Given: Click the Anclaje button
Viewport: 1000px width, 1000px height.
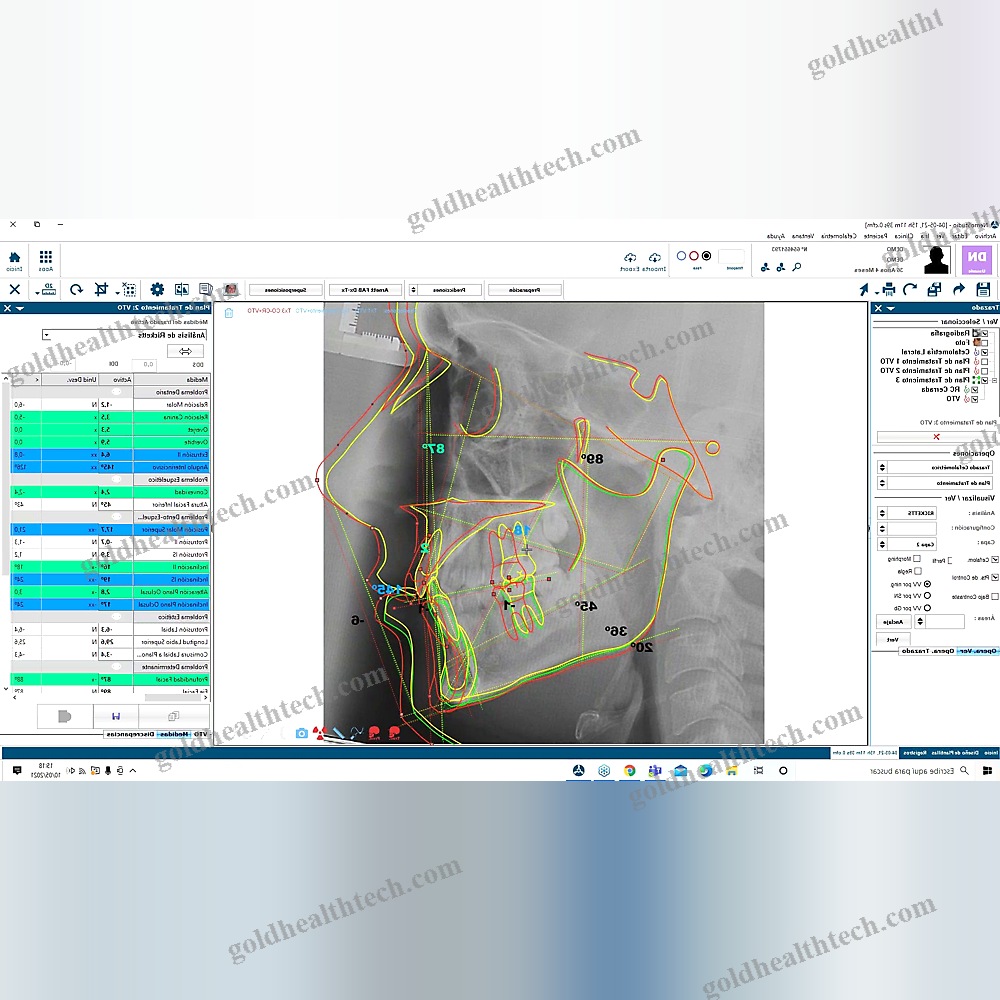Looking at the screenshot, I should pos(894,622).
